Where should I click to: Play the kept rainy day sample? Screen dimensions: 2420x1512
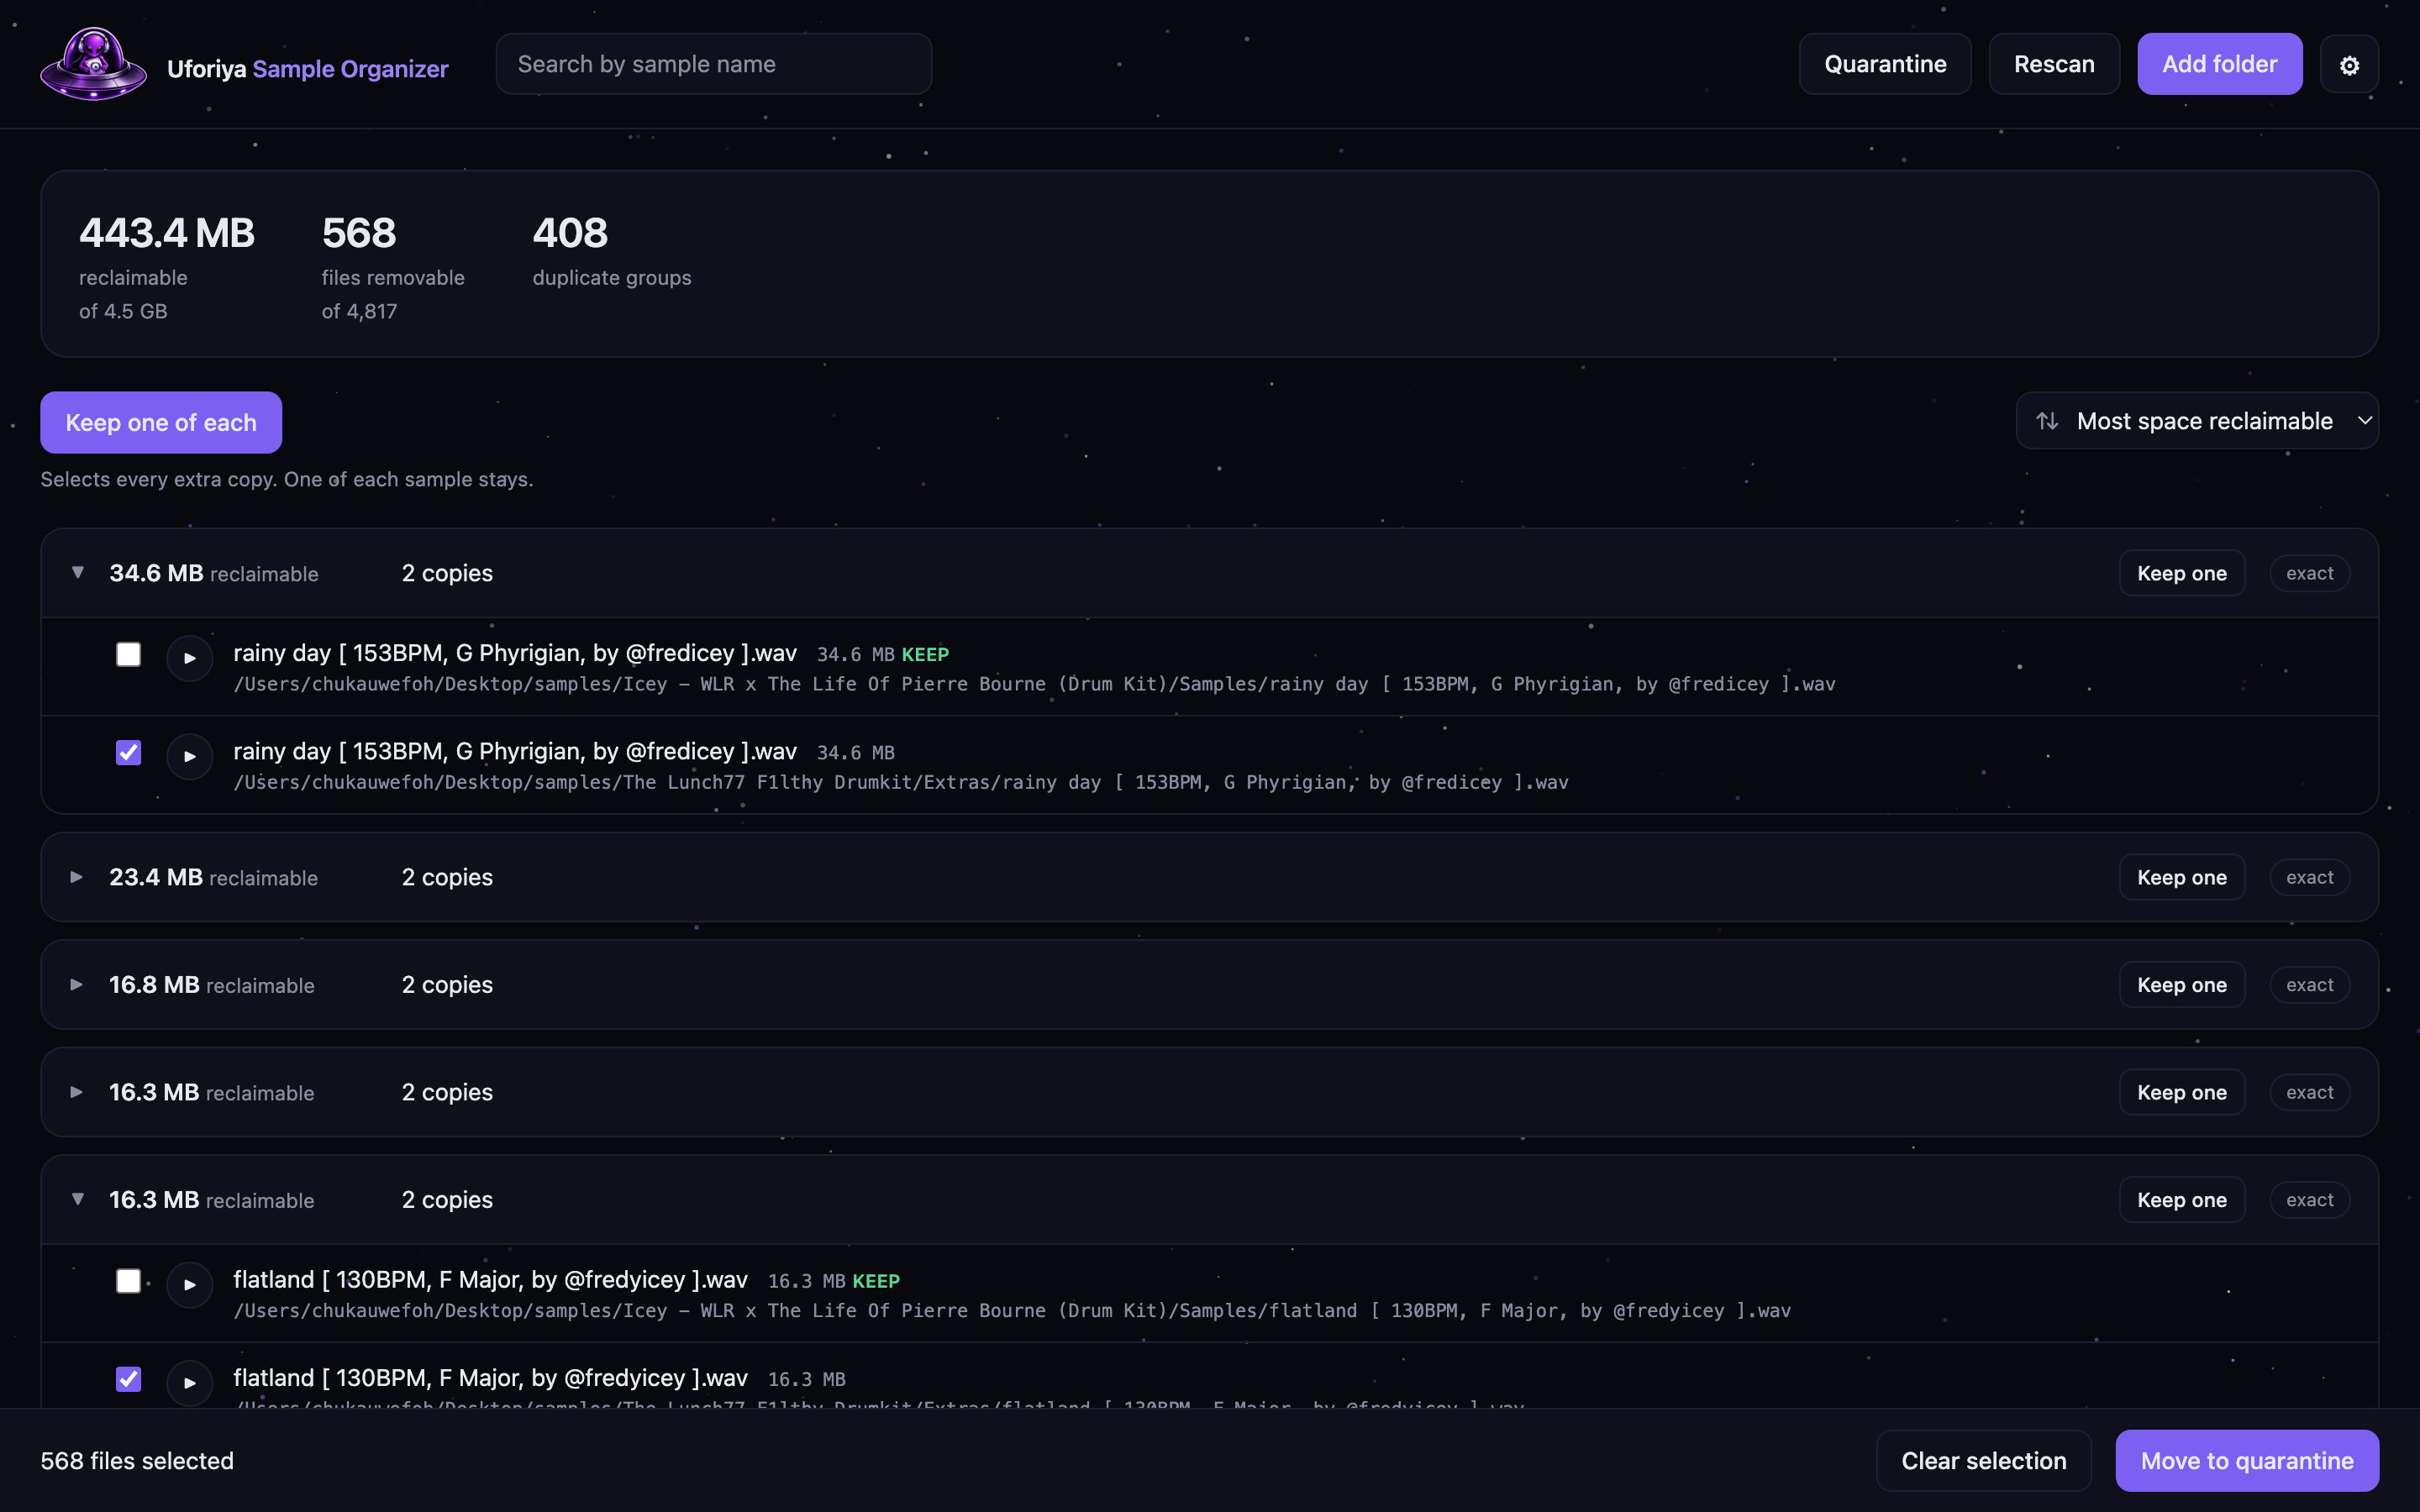coord(190,658)
